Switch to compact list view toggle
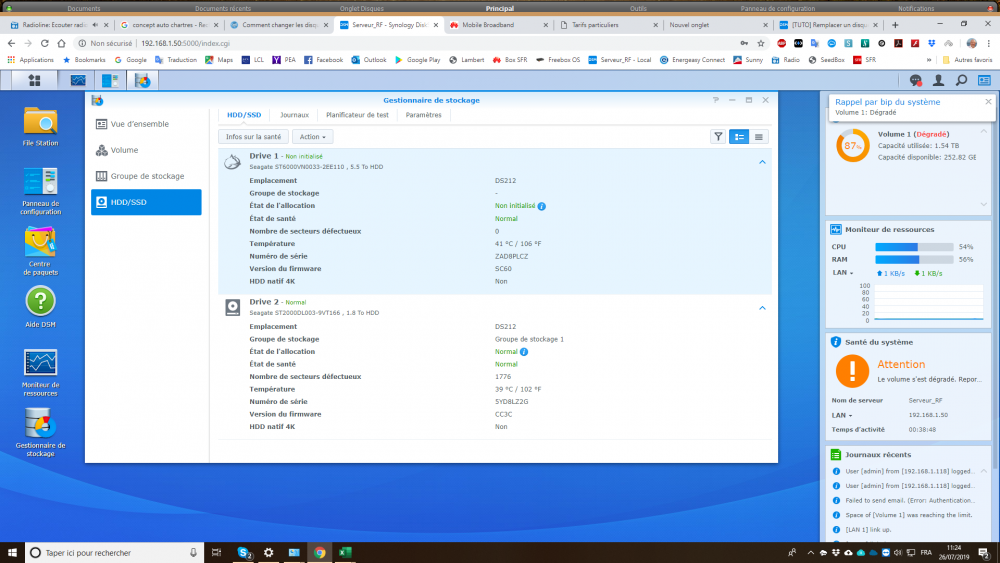 tap(760, 136)
